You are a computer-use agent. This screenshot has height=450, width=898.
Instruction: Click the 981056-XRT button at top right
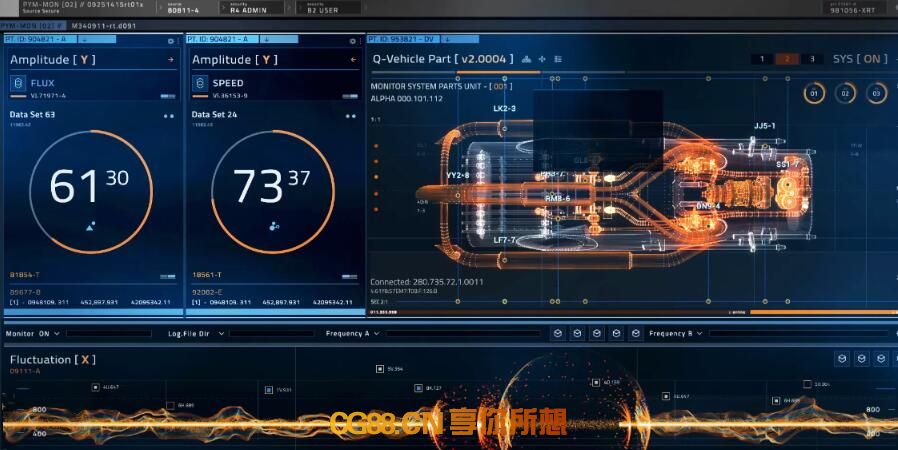pyautogui.click(x=853, y=7)
